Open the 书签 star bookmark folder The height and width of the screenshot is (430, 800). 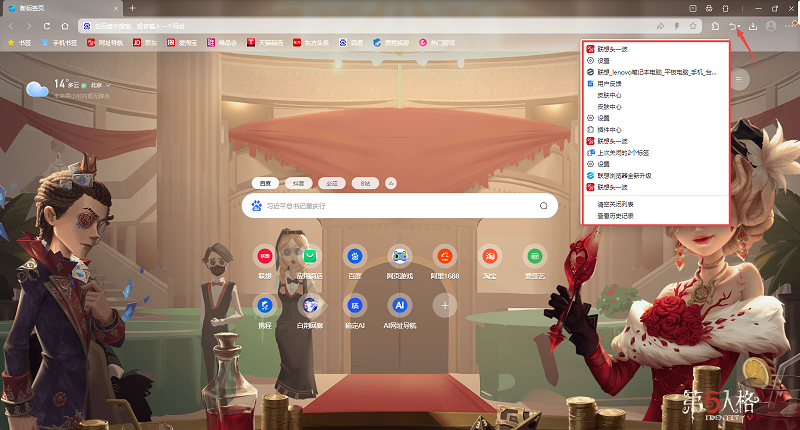(x=19, y=43)
